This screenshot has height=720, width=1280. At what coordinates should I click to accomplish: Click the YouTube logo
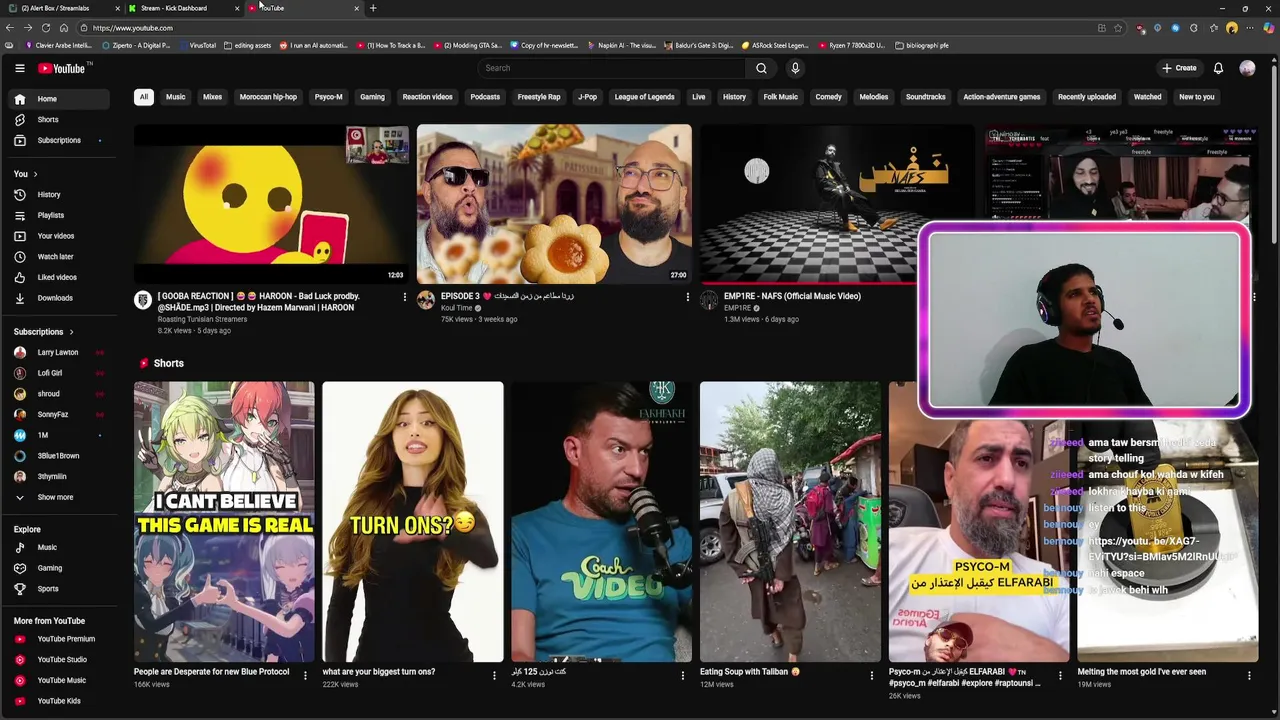[x=63, y=68]
